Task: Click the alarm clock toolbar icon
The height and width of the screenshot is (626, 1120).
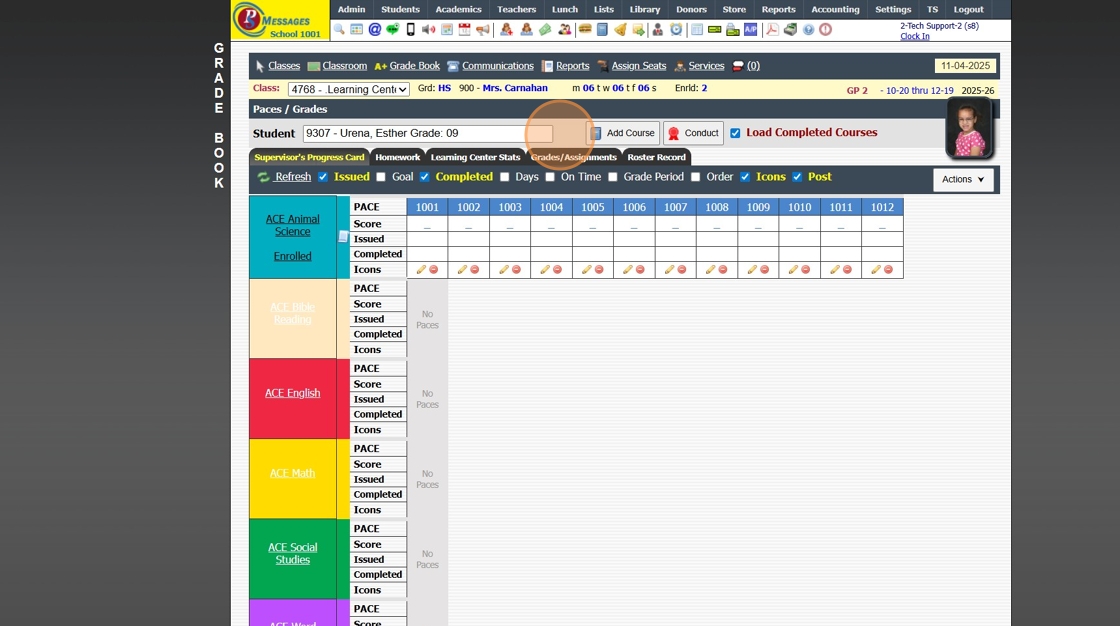Action: (x=676, y=29)
